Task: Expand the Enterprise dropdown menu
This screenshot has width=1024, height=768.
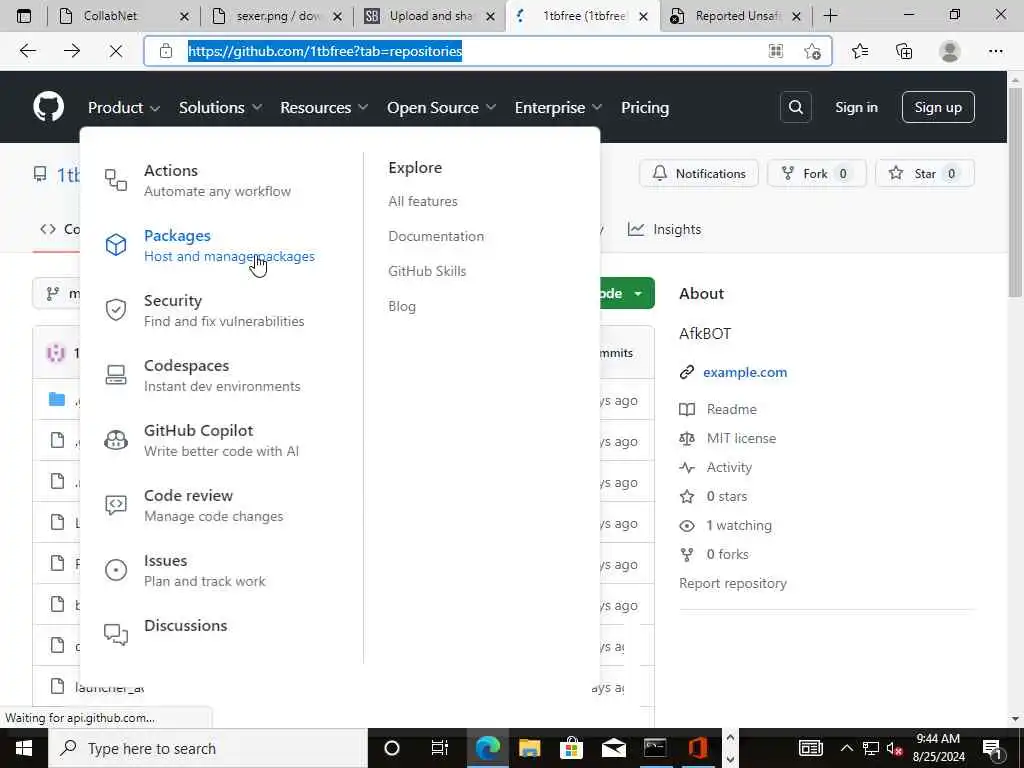Action: tap(558, 107)
